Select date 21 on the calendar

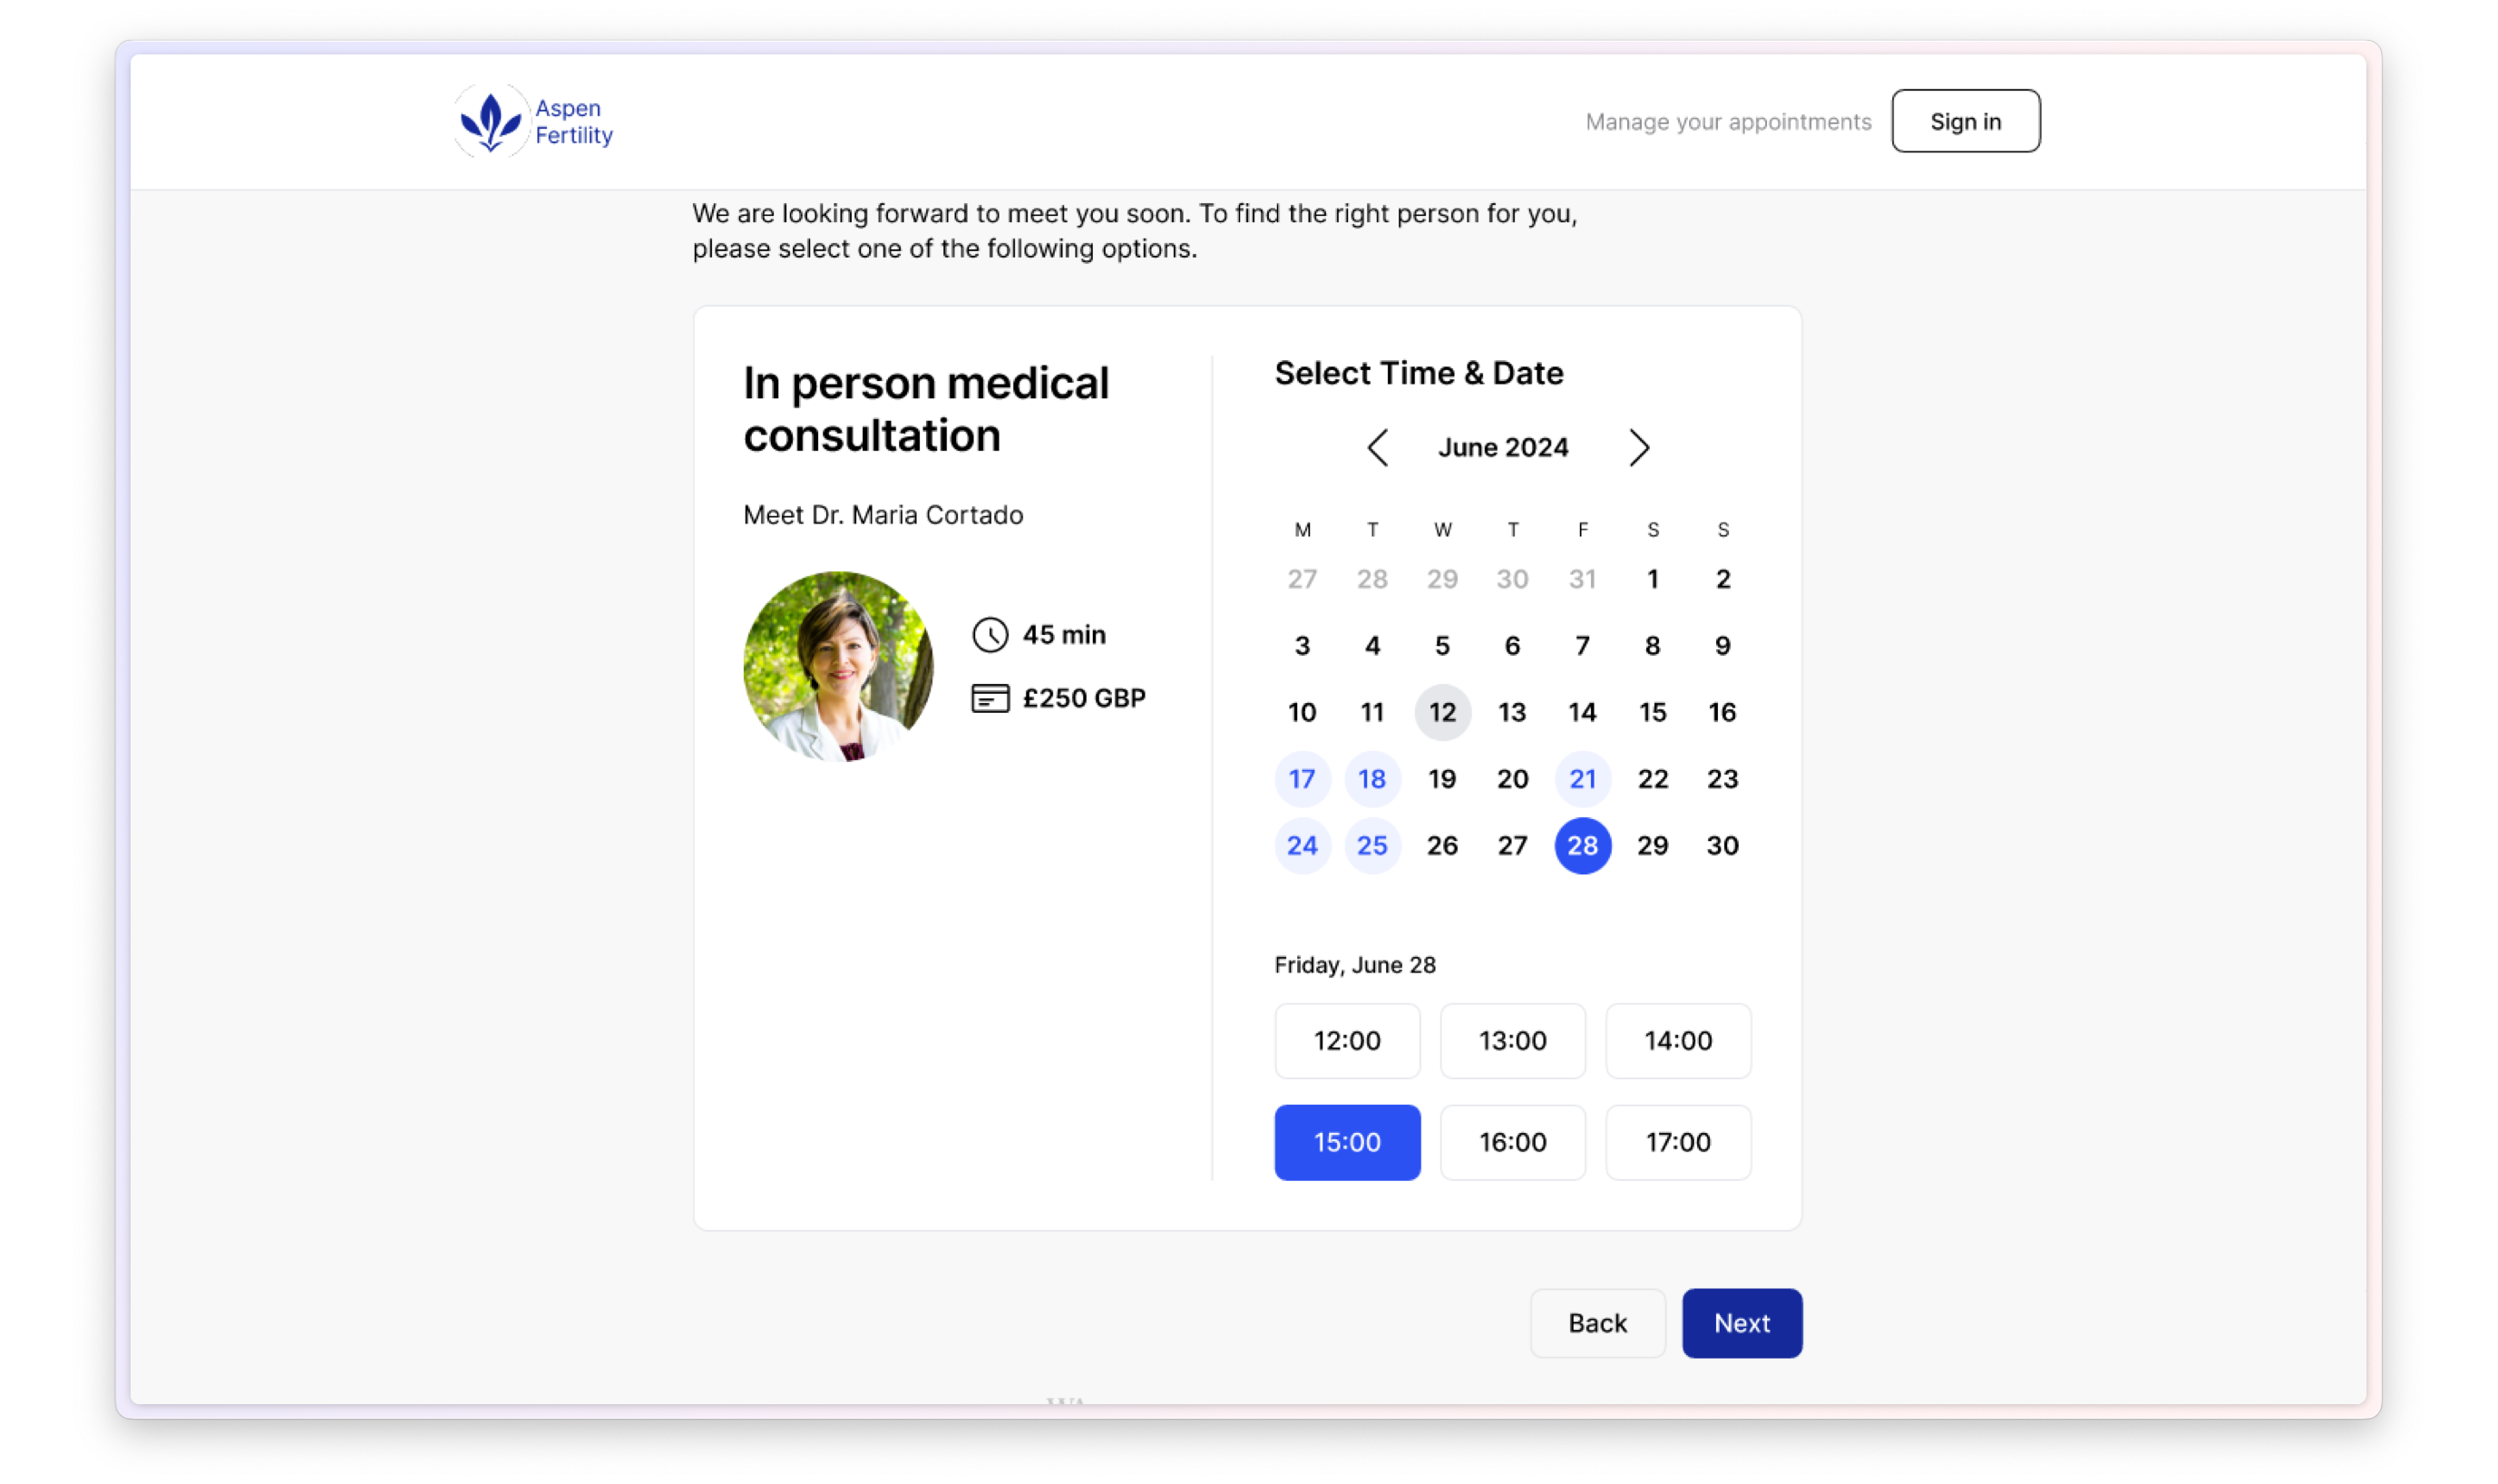[x=1583, y=777]
